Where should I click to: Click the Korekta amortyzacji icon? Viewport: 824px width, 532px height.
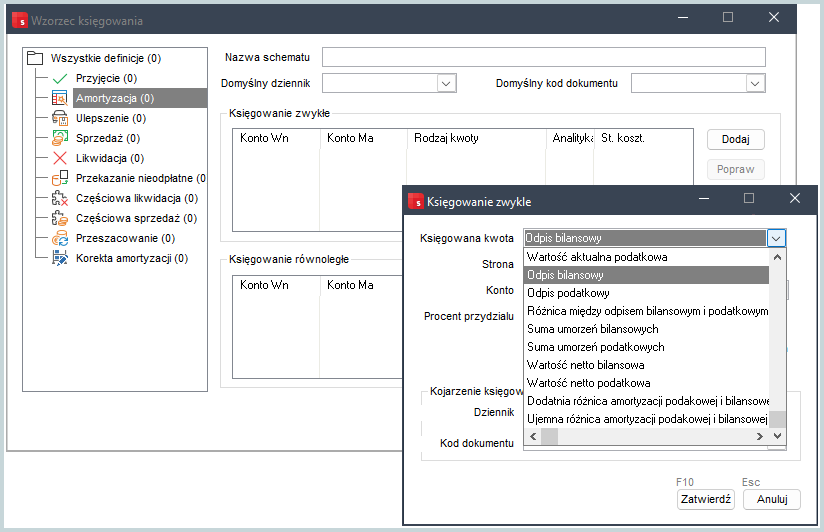pyautogui.click(x=60, y=258)
